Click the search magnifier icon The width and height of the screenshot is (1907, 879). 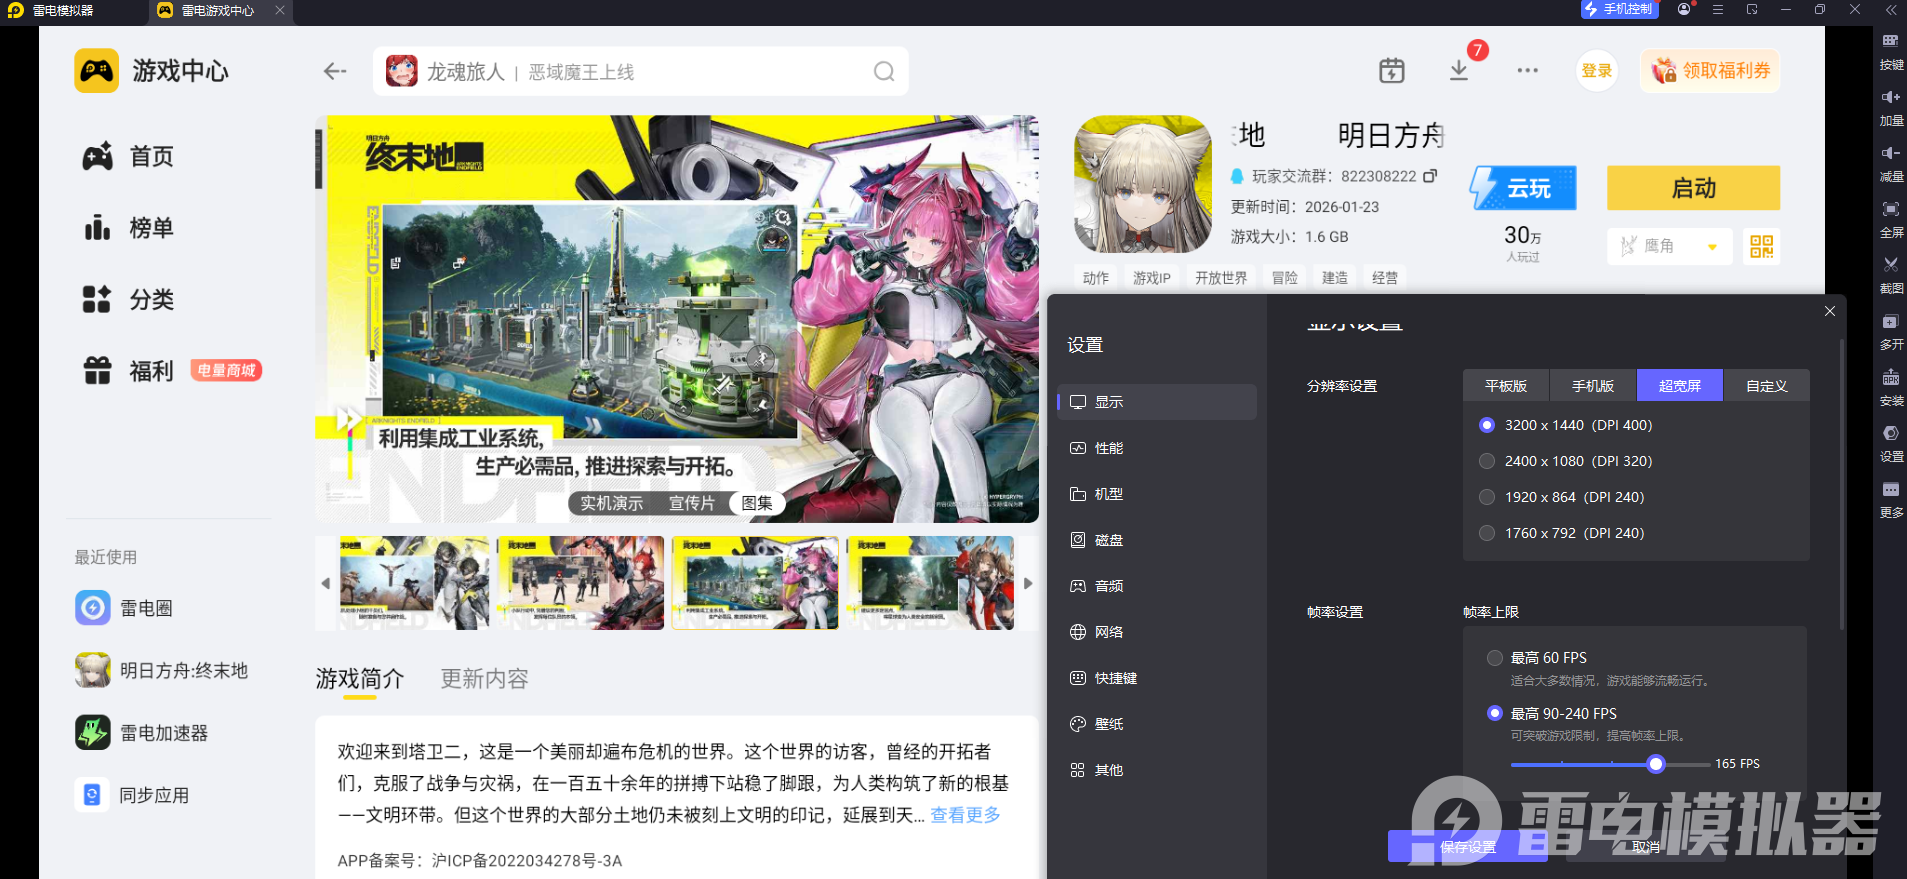point(884,71)
